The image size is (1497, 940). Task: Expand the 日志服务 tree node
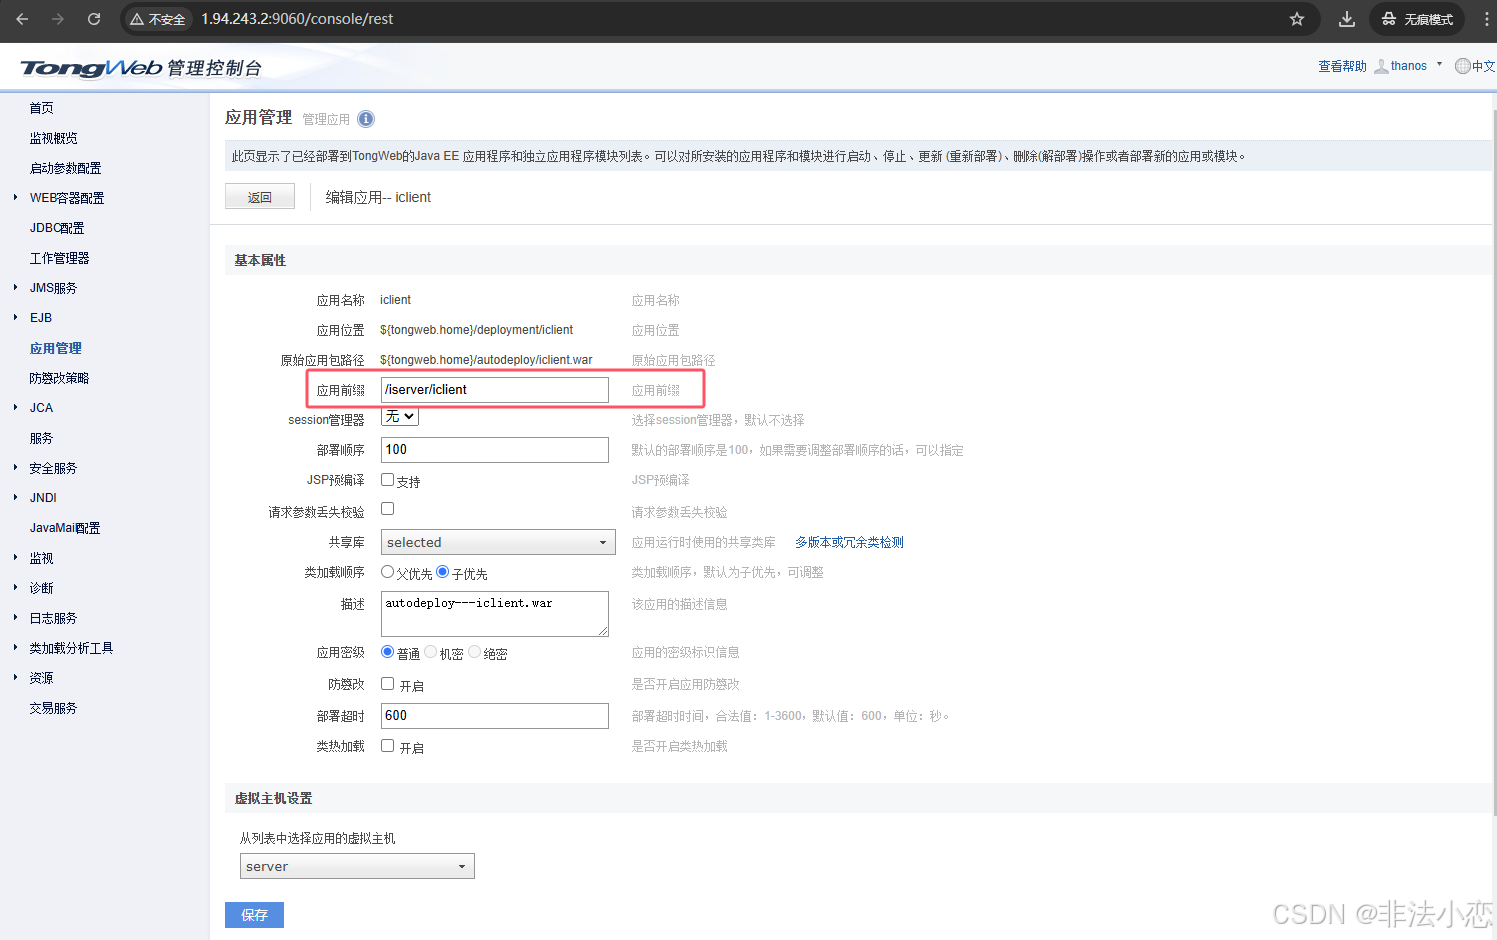coord(16,618)
